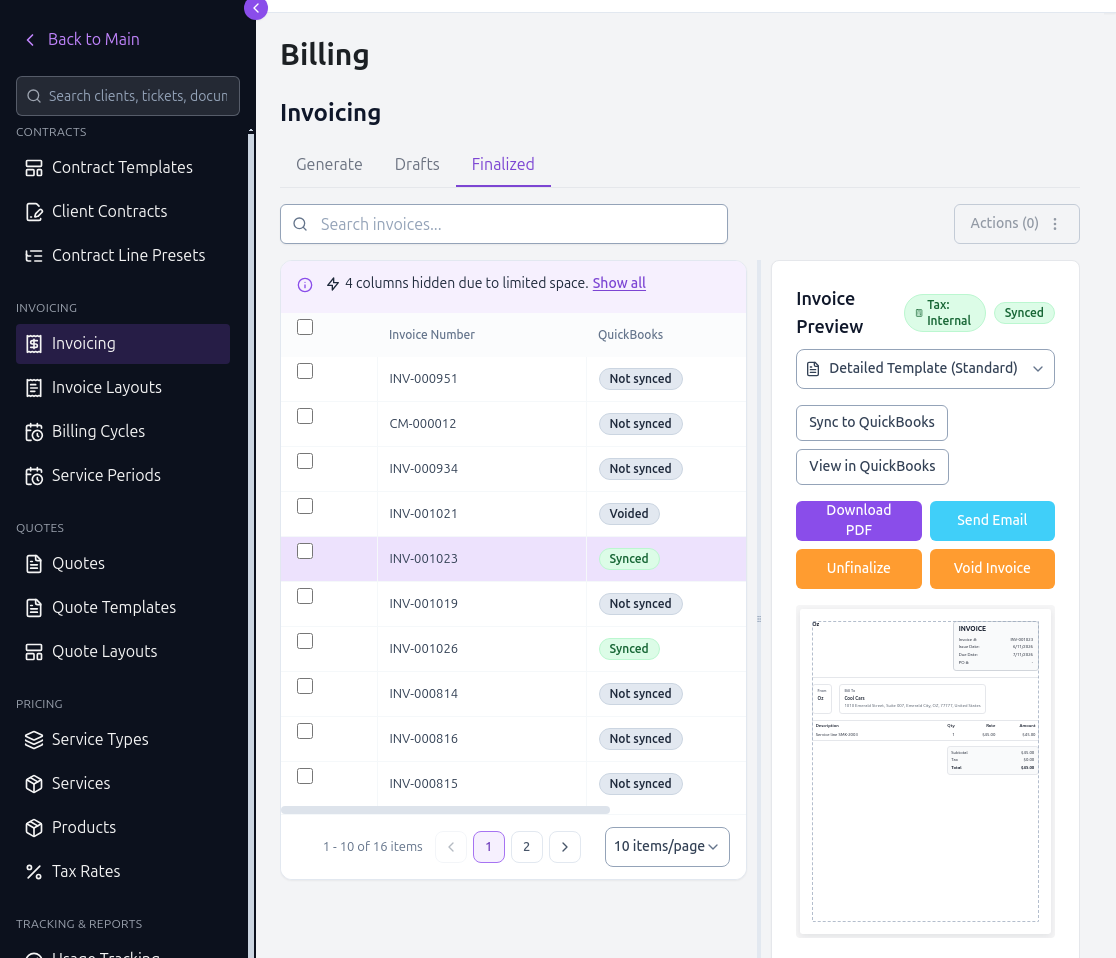
Task: Click the horizontal scrollbar under the invoice table
Action: point(446,810)
